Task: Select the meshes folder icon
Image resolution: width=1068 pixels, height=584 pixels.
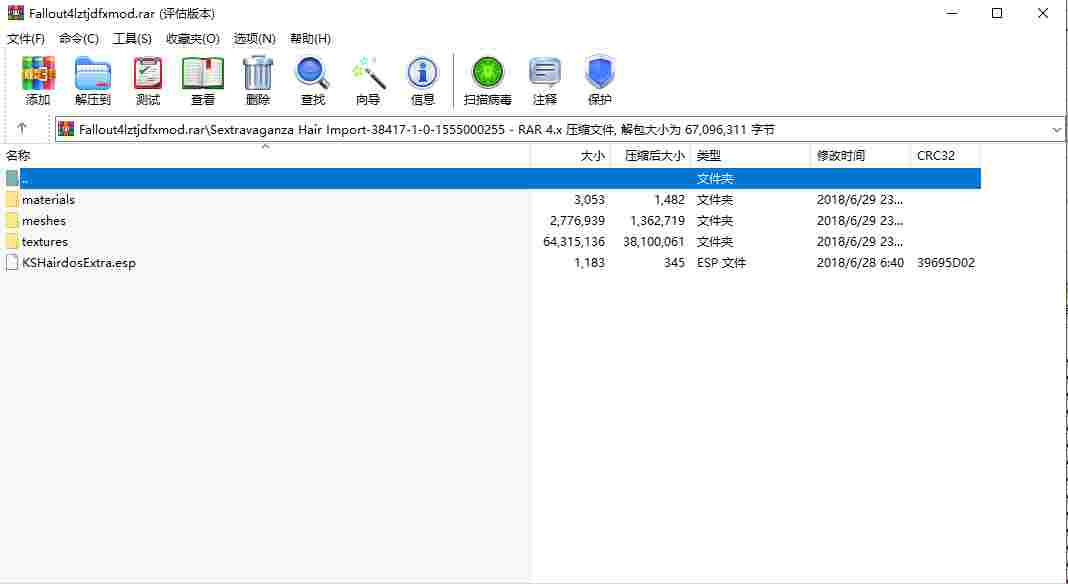Action: click(x=12, y=221)
